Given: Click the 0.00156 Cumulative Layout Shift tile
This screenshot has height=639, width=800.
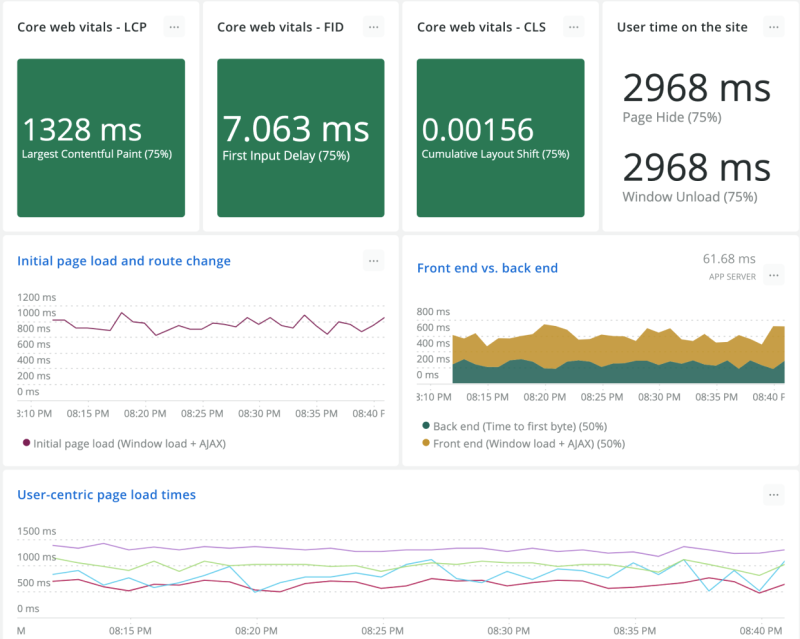Looking at the screenshot, I should pos(500,137).
